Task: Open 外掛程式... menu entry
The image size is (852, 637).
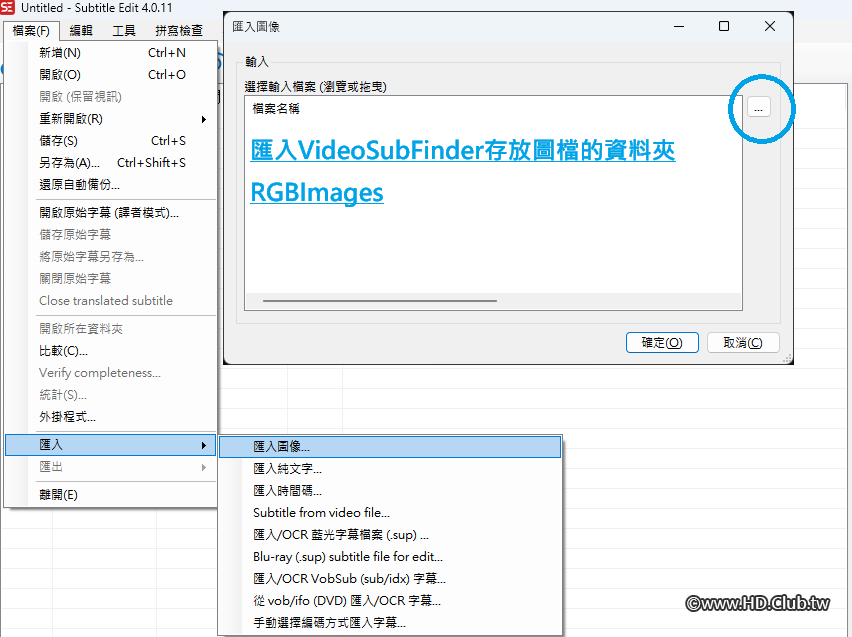Action: (x=111, y=417)
